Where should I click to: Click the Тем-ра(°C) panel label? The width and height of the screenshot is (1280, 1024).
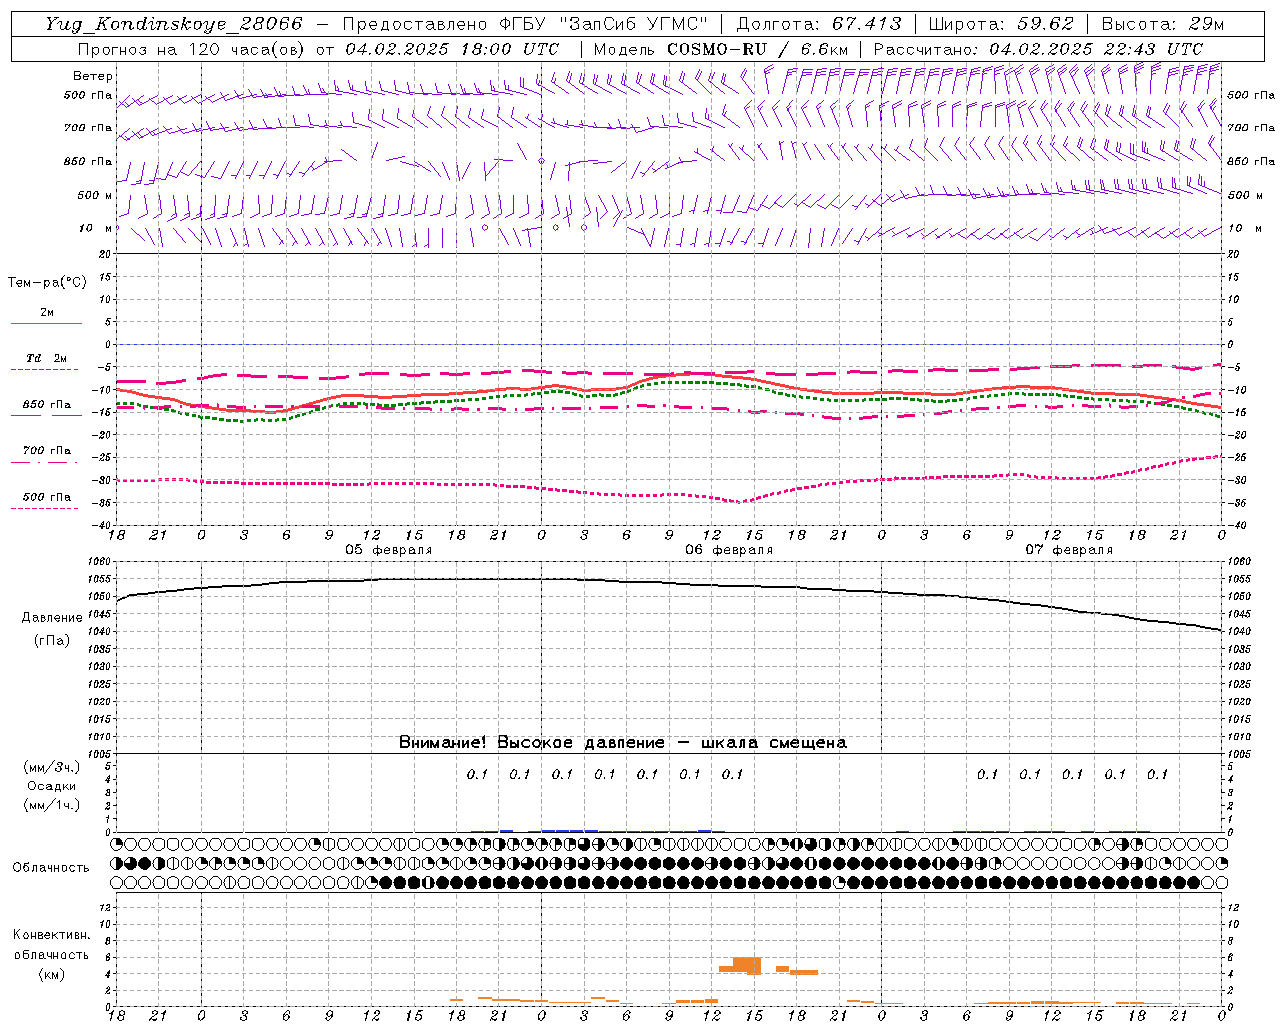[47, 282]
